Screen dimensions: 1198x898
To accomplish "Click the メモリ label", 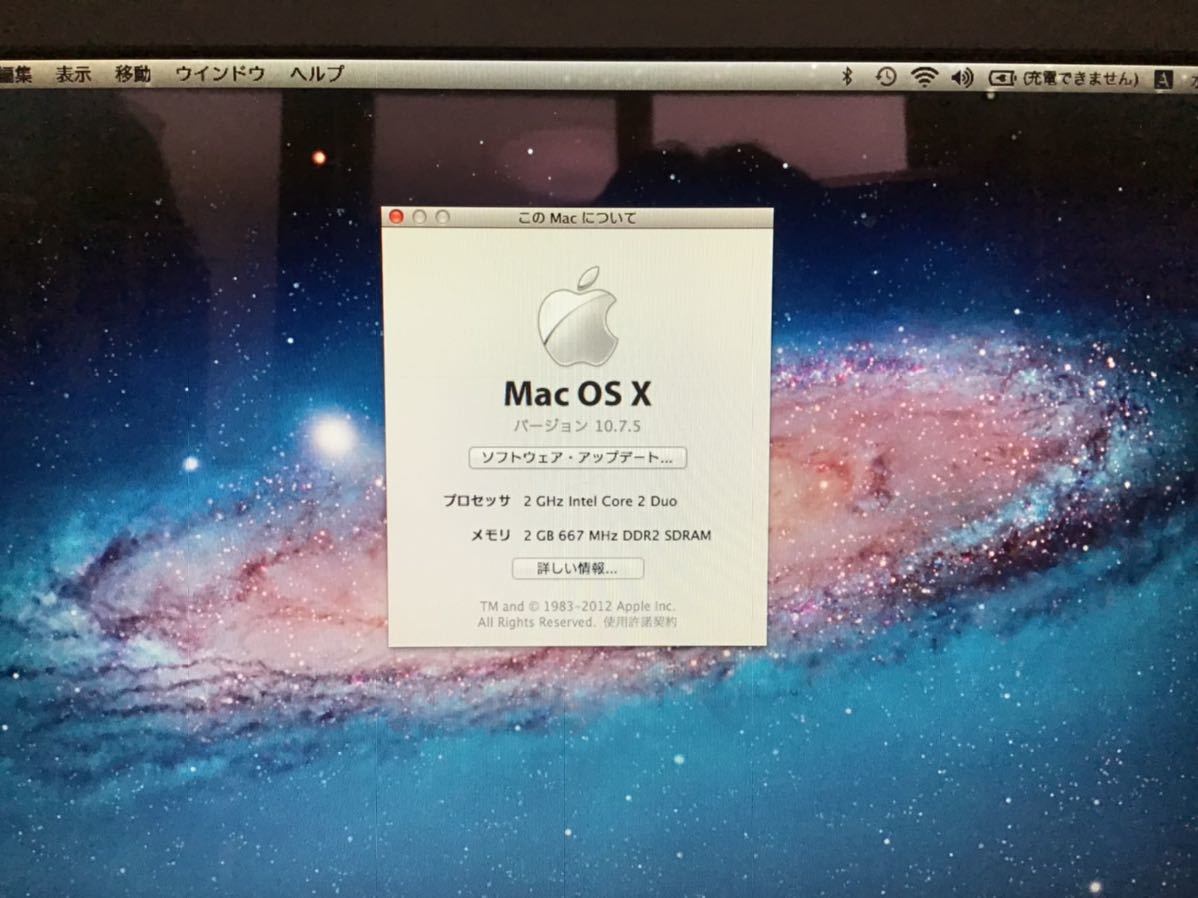I will (490, 536).
